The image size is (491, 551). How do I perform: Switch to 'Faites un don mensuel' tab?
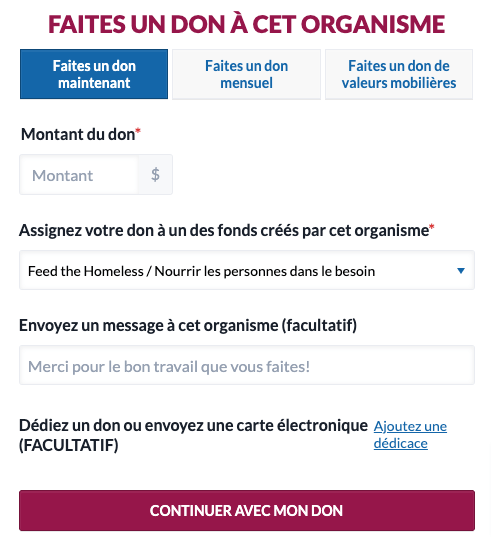246,74
